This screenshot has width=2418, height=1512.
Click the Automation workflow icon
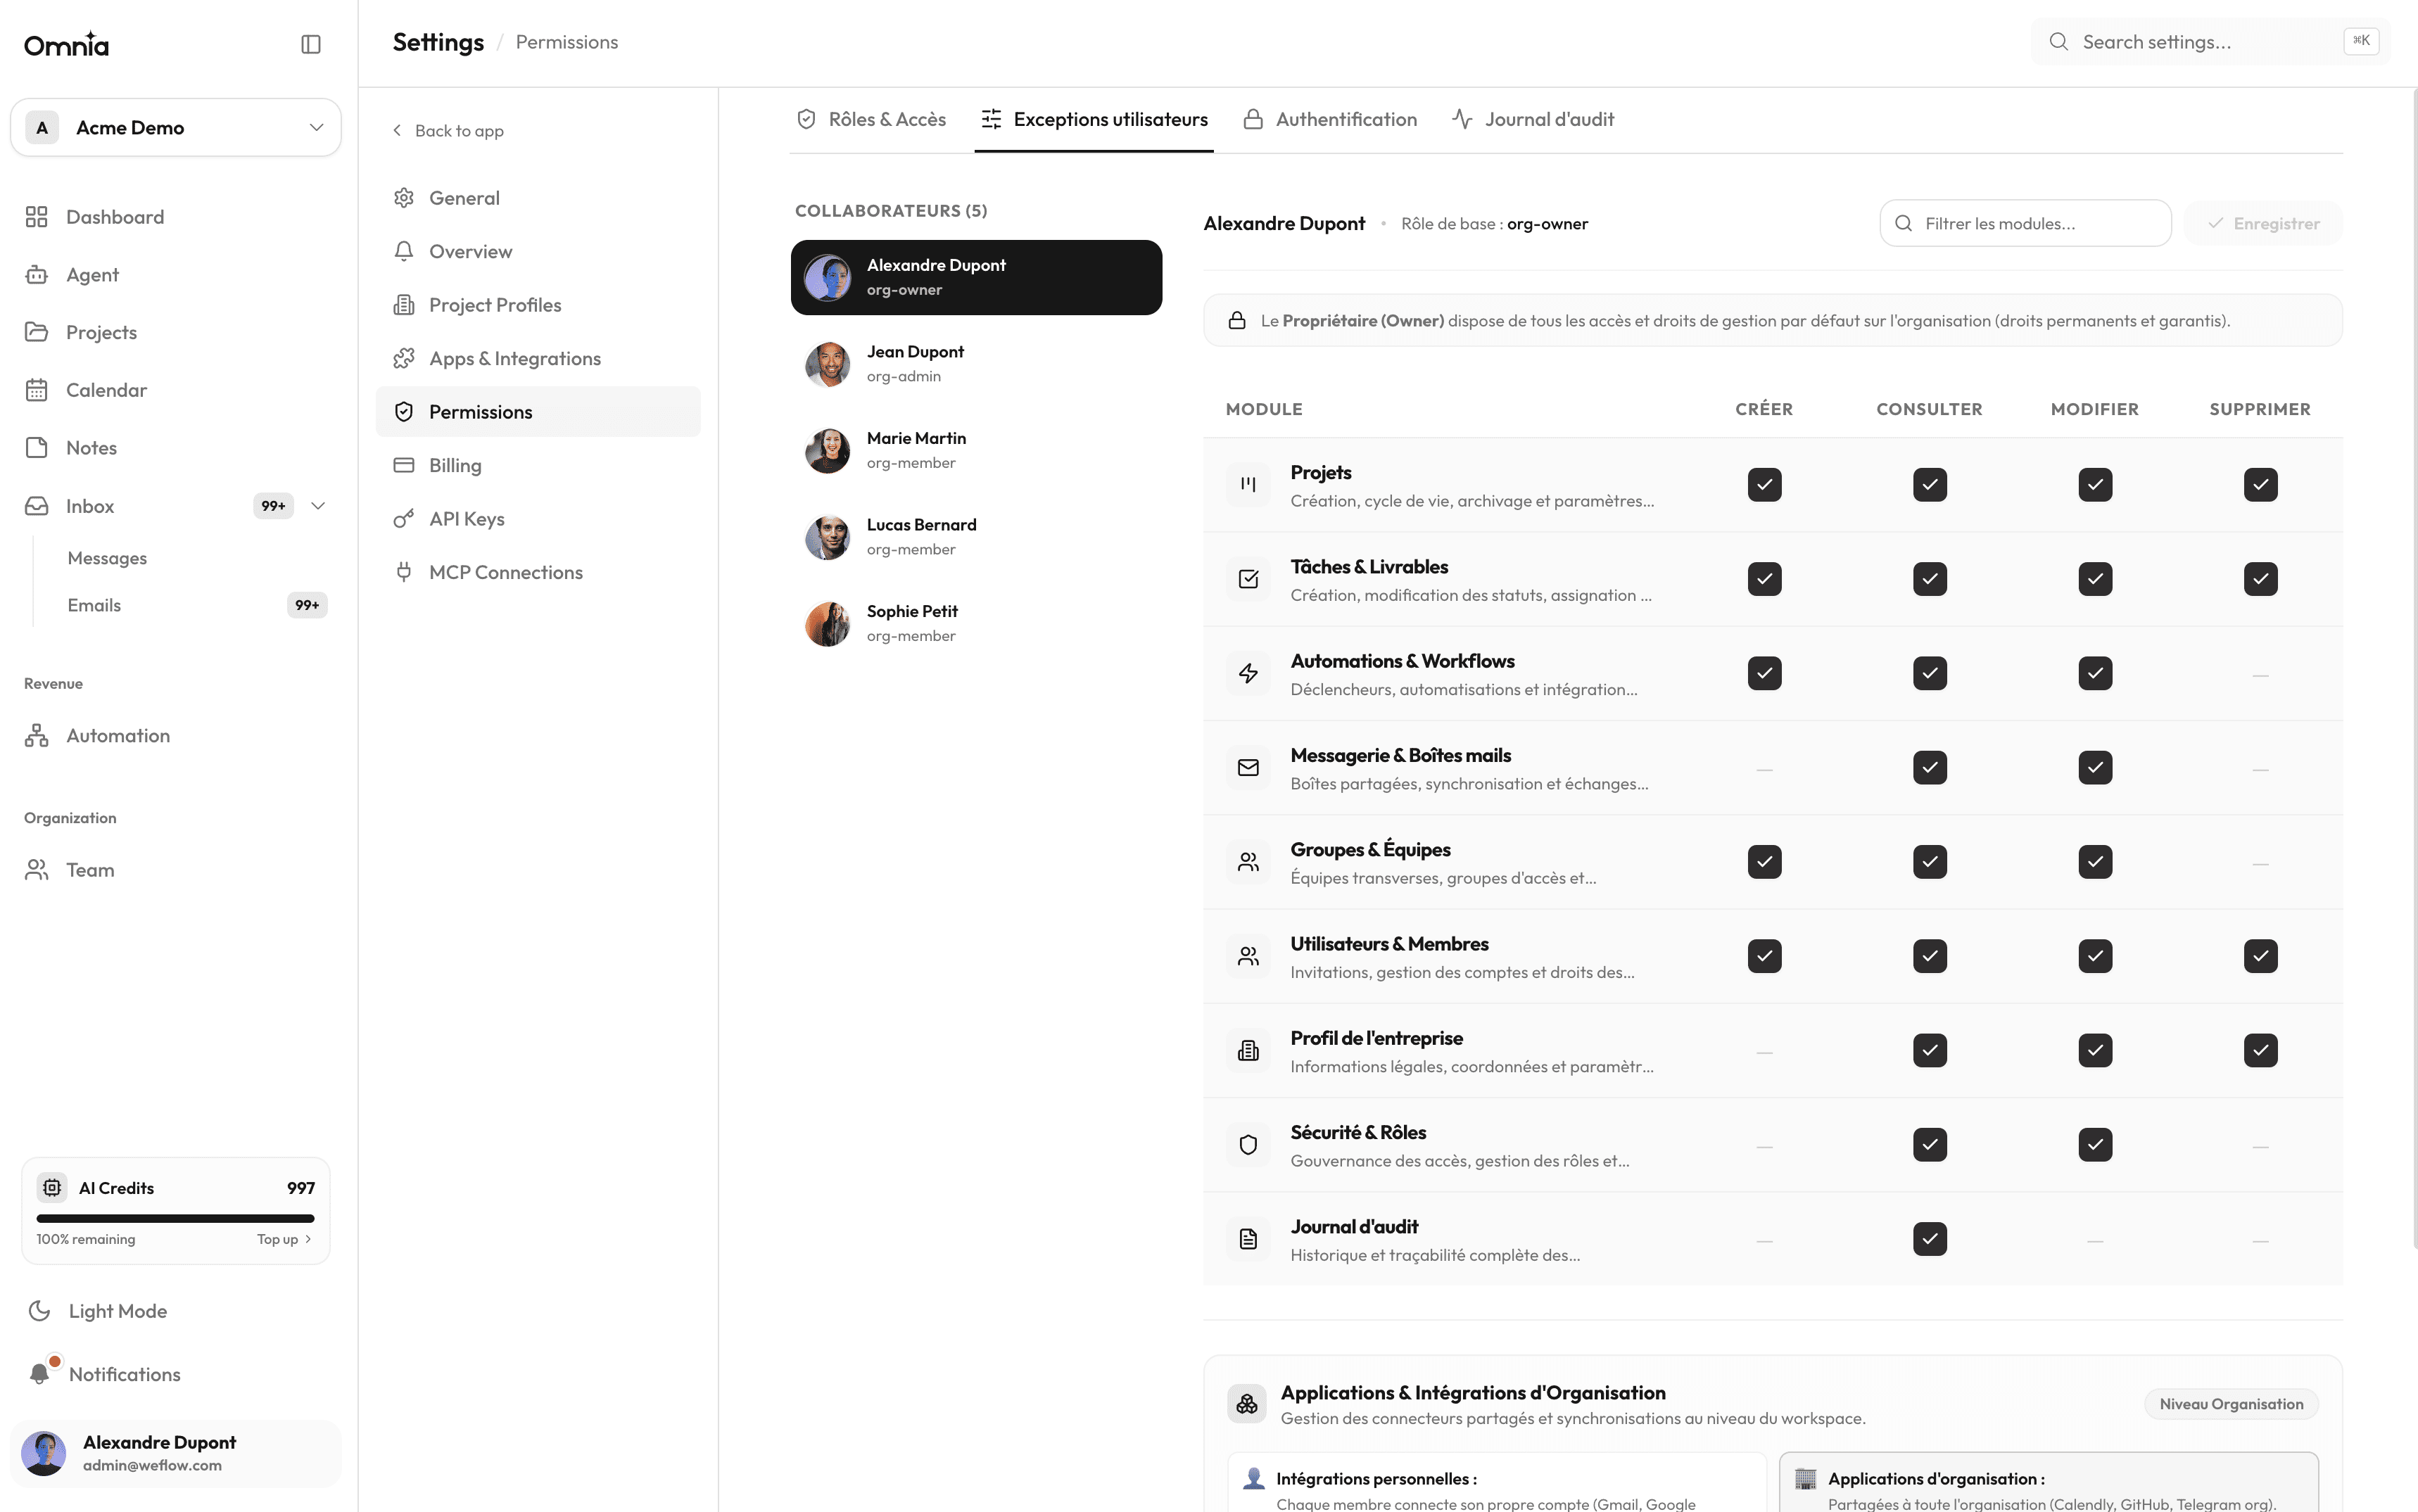click(37, 736)
